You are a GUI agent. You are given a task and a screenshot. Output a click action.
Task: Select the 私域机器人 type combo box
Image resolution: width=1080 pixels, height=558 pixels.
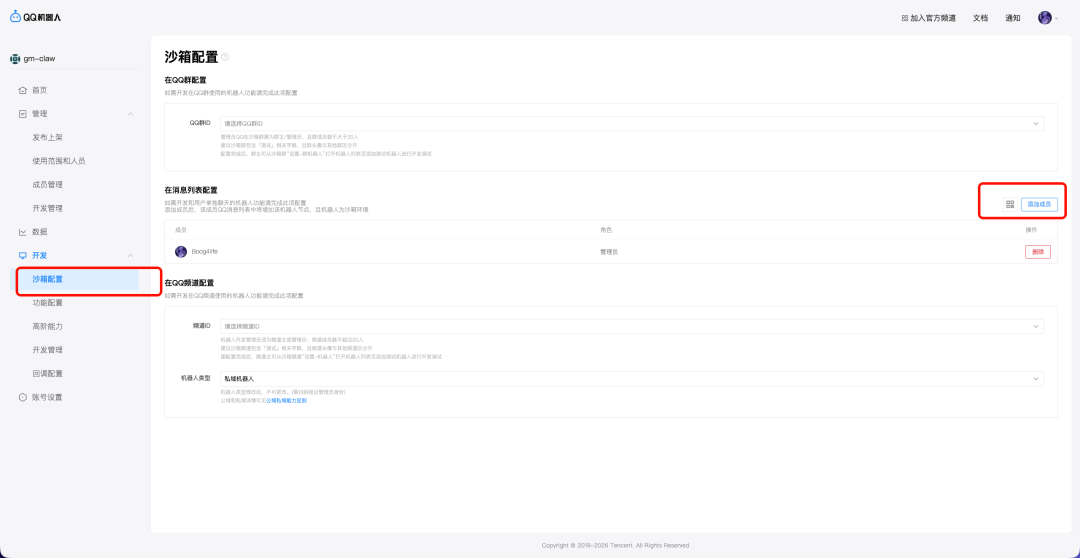pos(632,379)
